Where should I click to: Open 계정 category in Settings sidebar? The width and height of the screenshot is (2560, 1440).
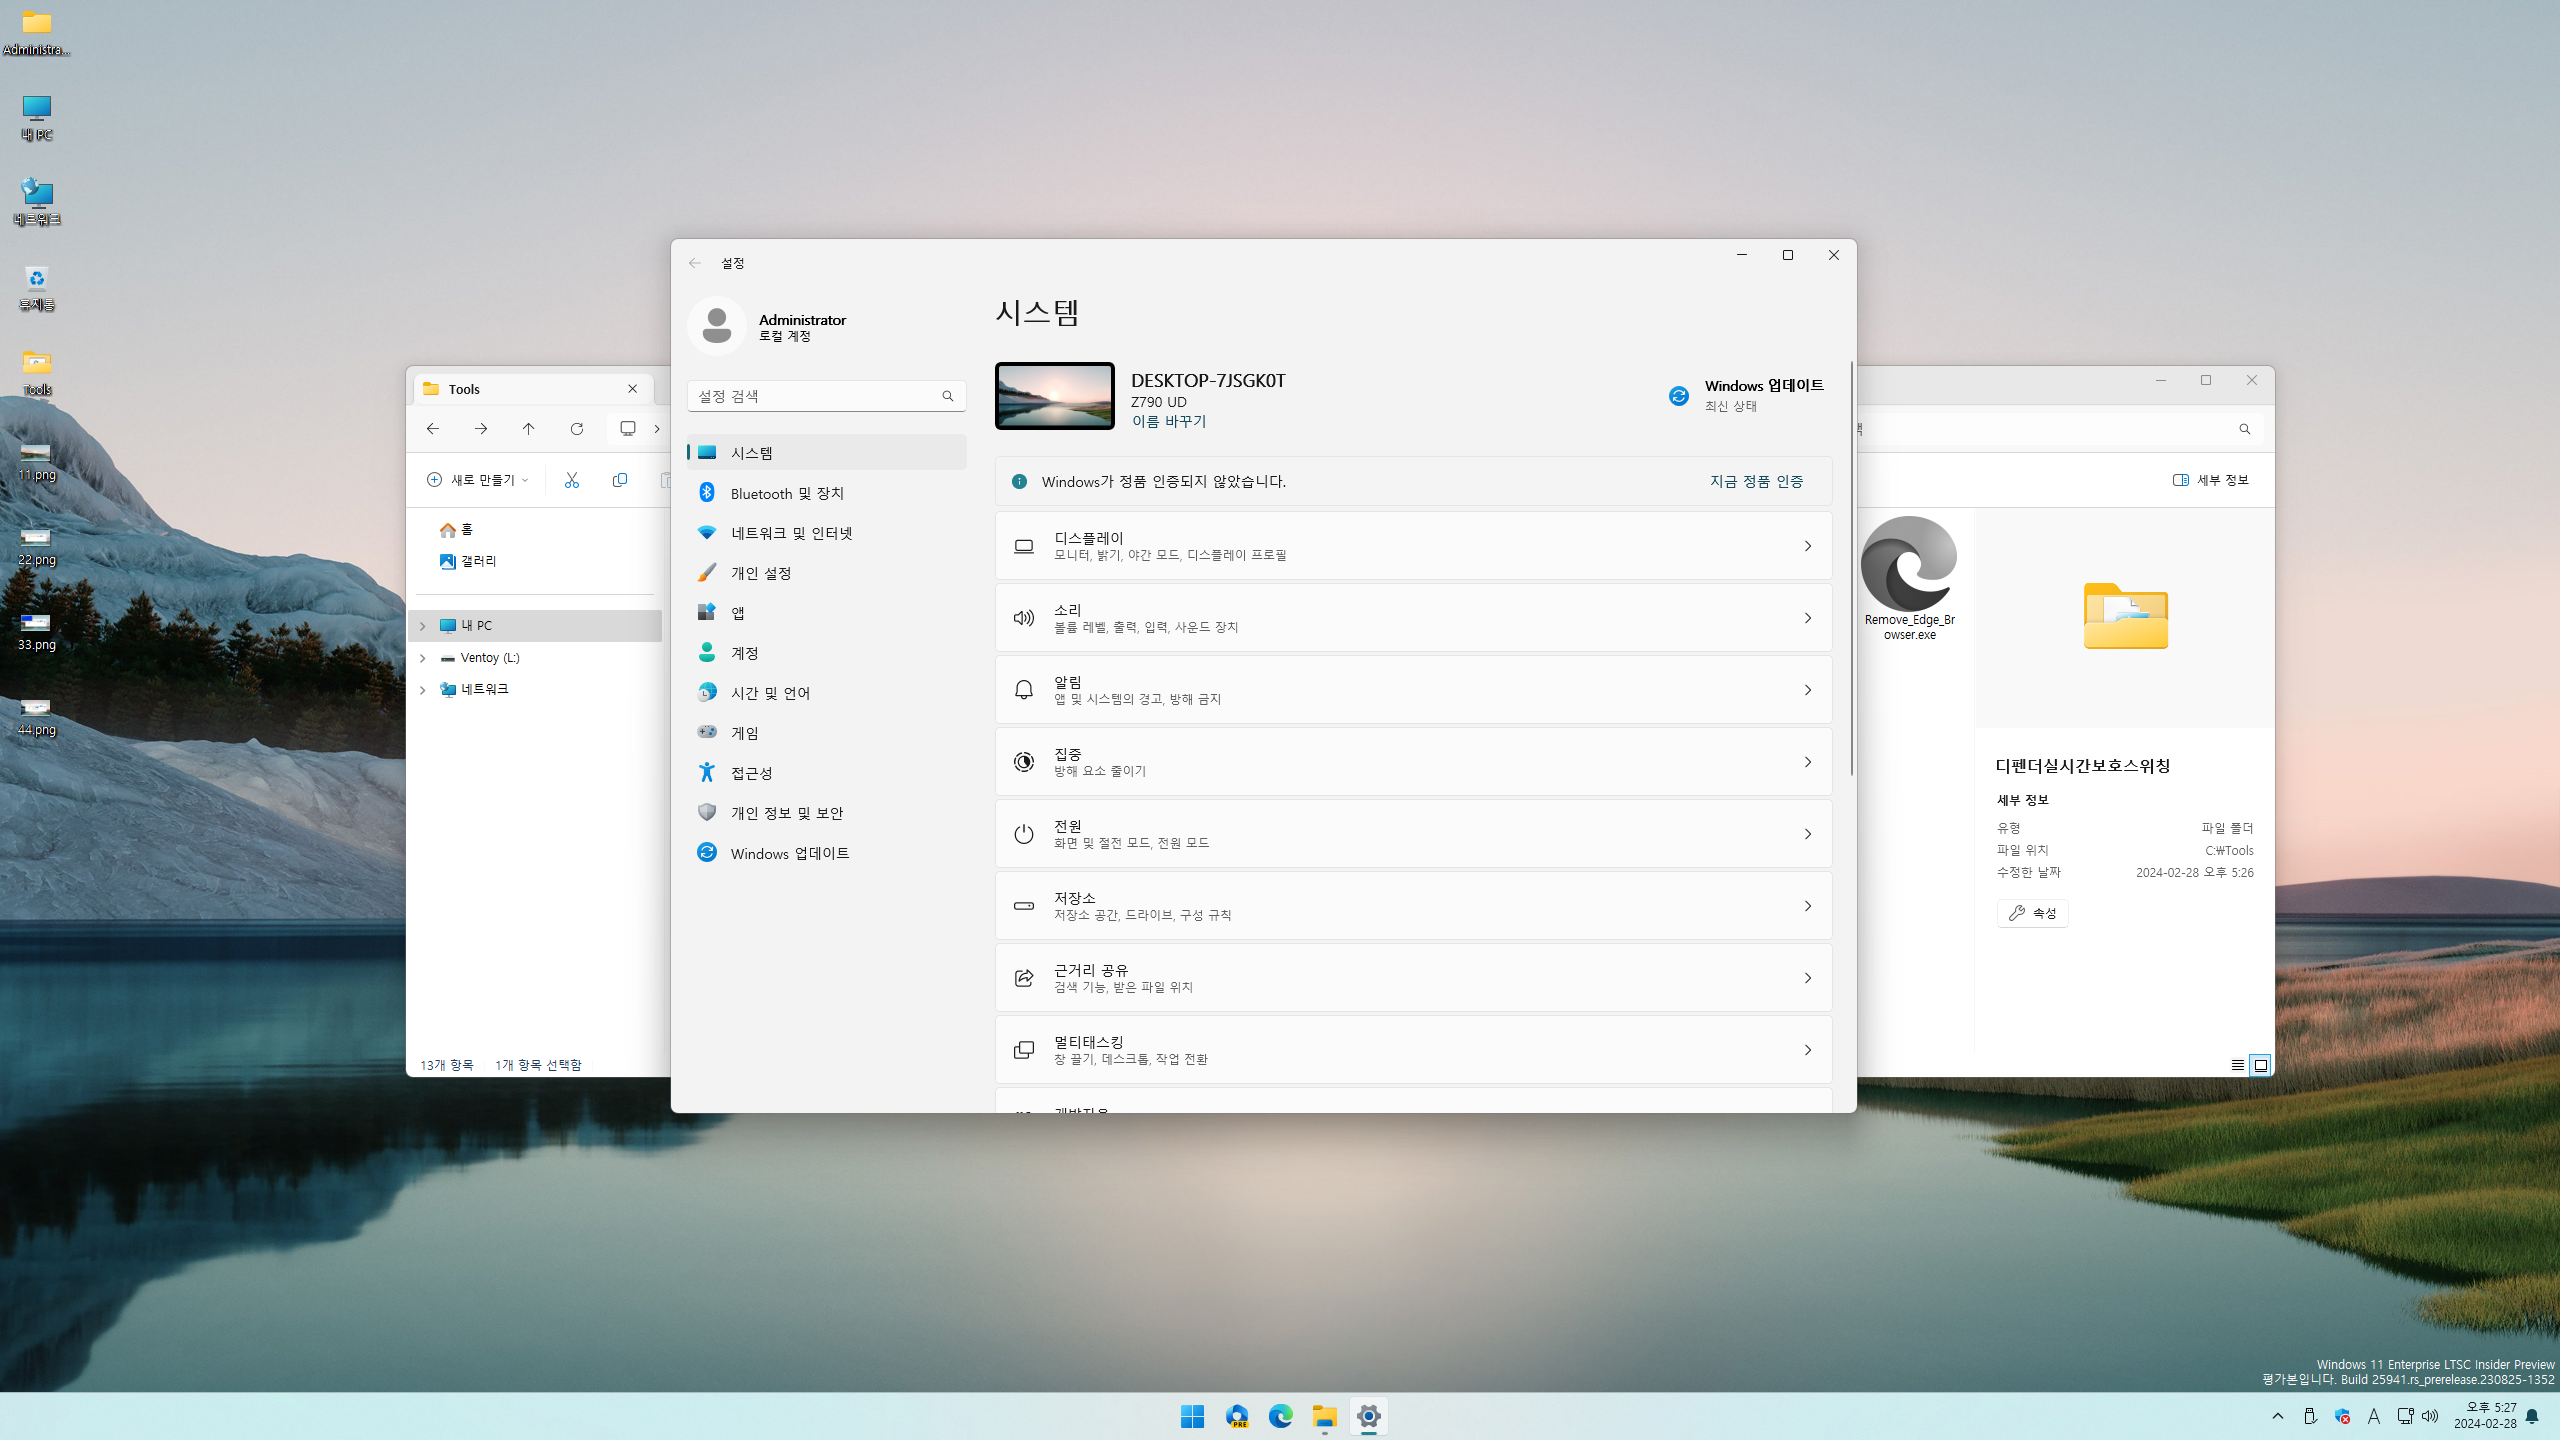tap(826, 653)
